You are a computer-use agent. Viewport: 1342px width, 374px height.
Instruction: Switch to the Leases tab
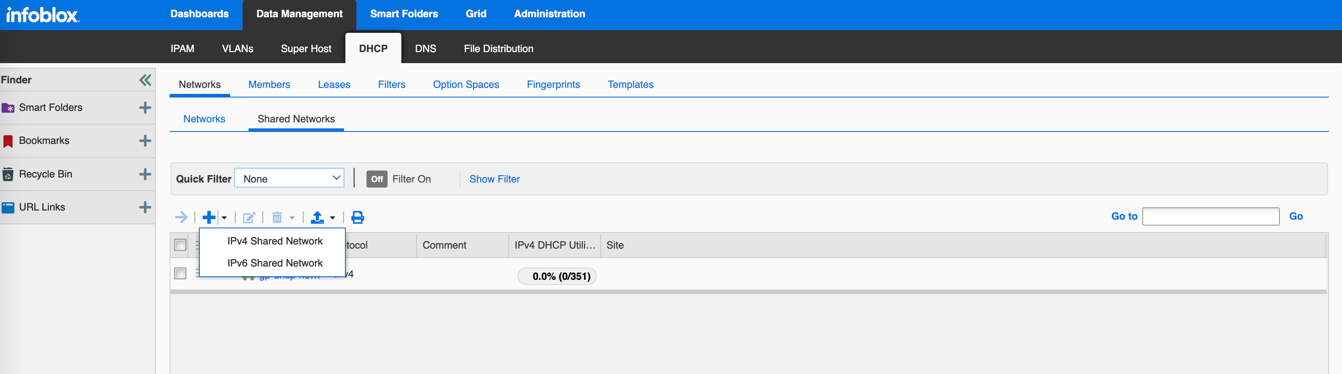click(334, 85)
